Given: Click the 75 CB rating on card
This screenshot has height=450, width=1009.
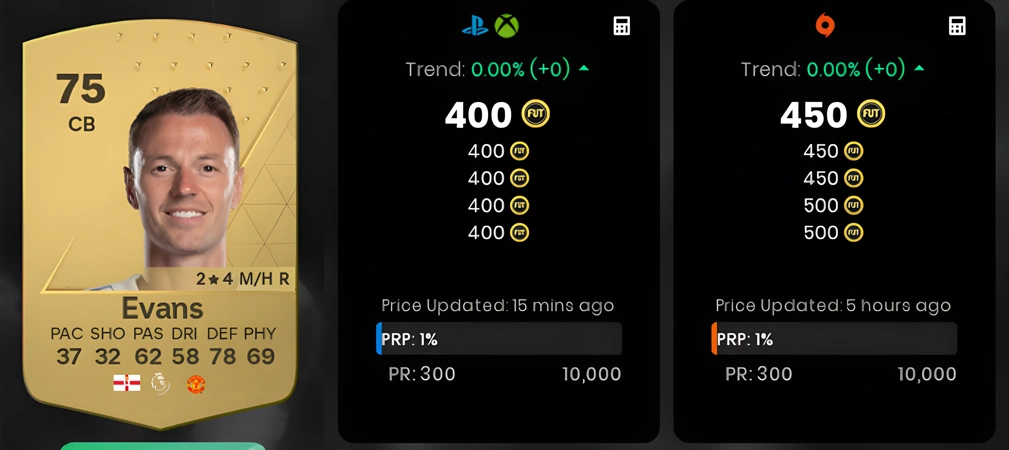Looking at the screenshot, I should coord(81,101).
